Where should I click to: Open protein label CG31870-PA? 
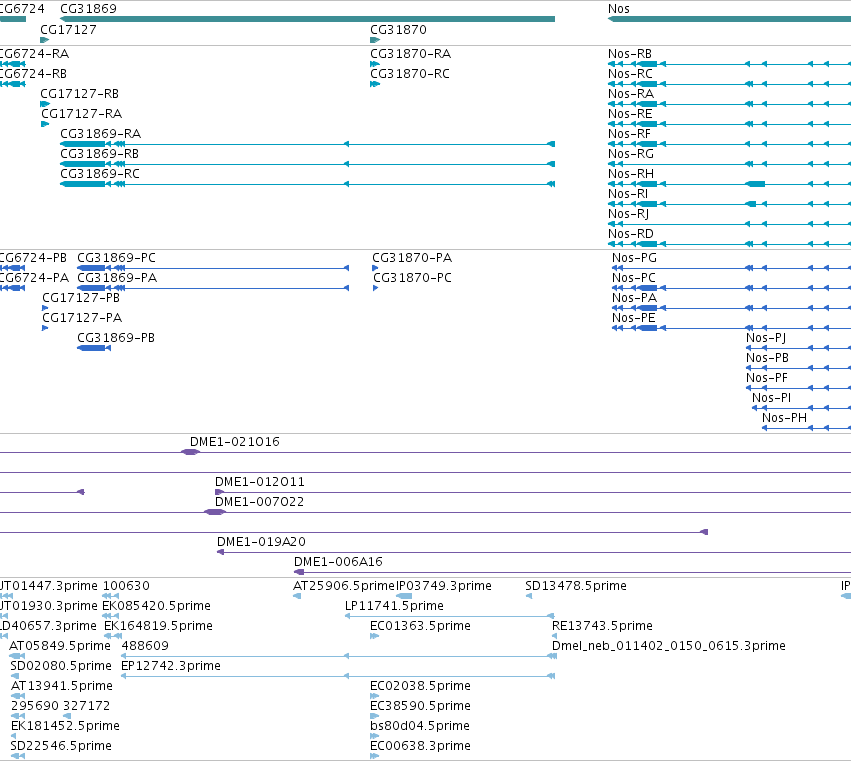412,258
